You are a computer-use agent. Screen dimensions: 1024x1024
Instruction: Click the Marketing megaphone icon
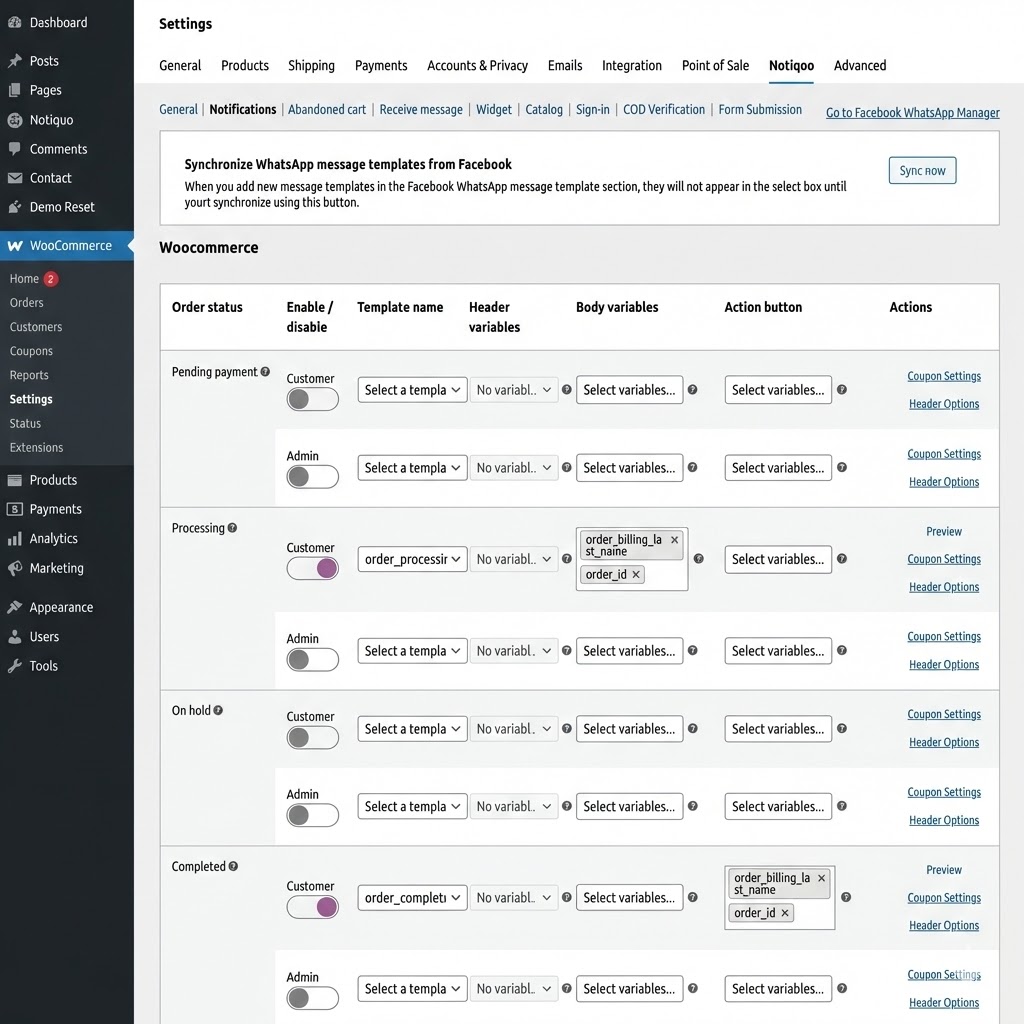[x=15, y=568]
